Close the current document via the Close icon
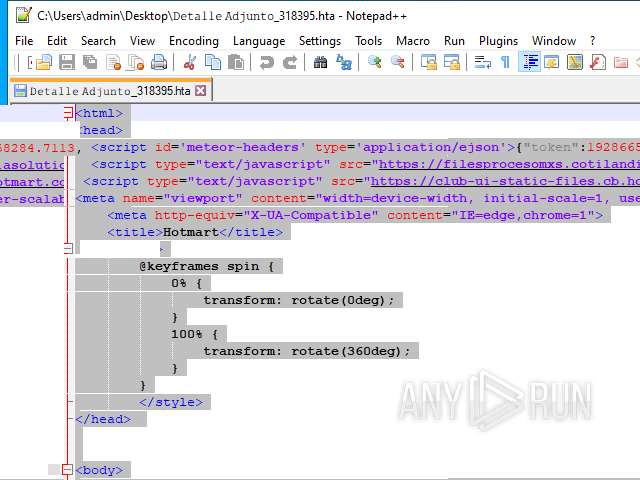 coord(113,62)
